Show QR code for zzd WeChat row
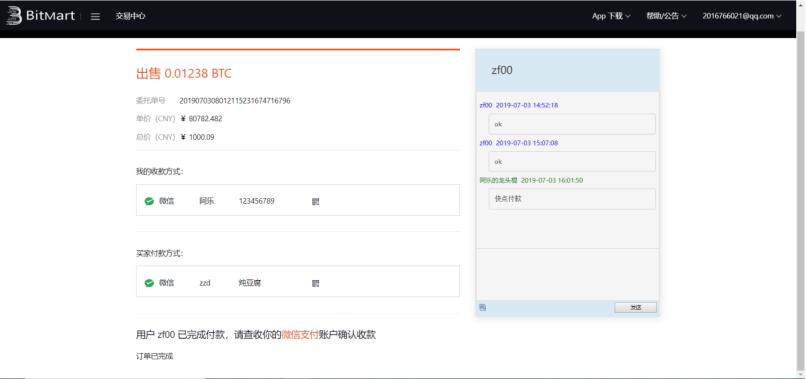 (x=316, y=283)
